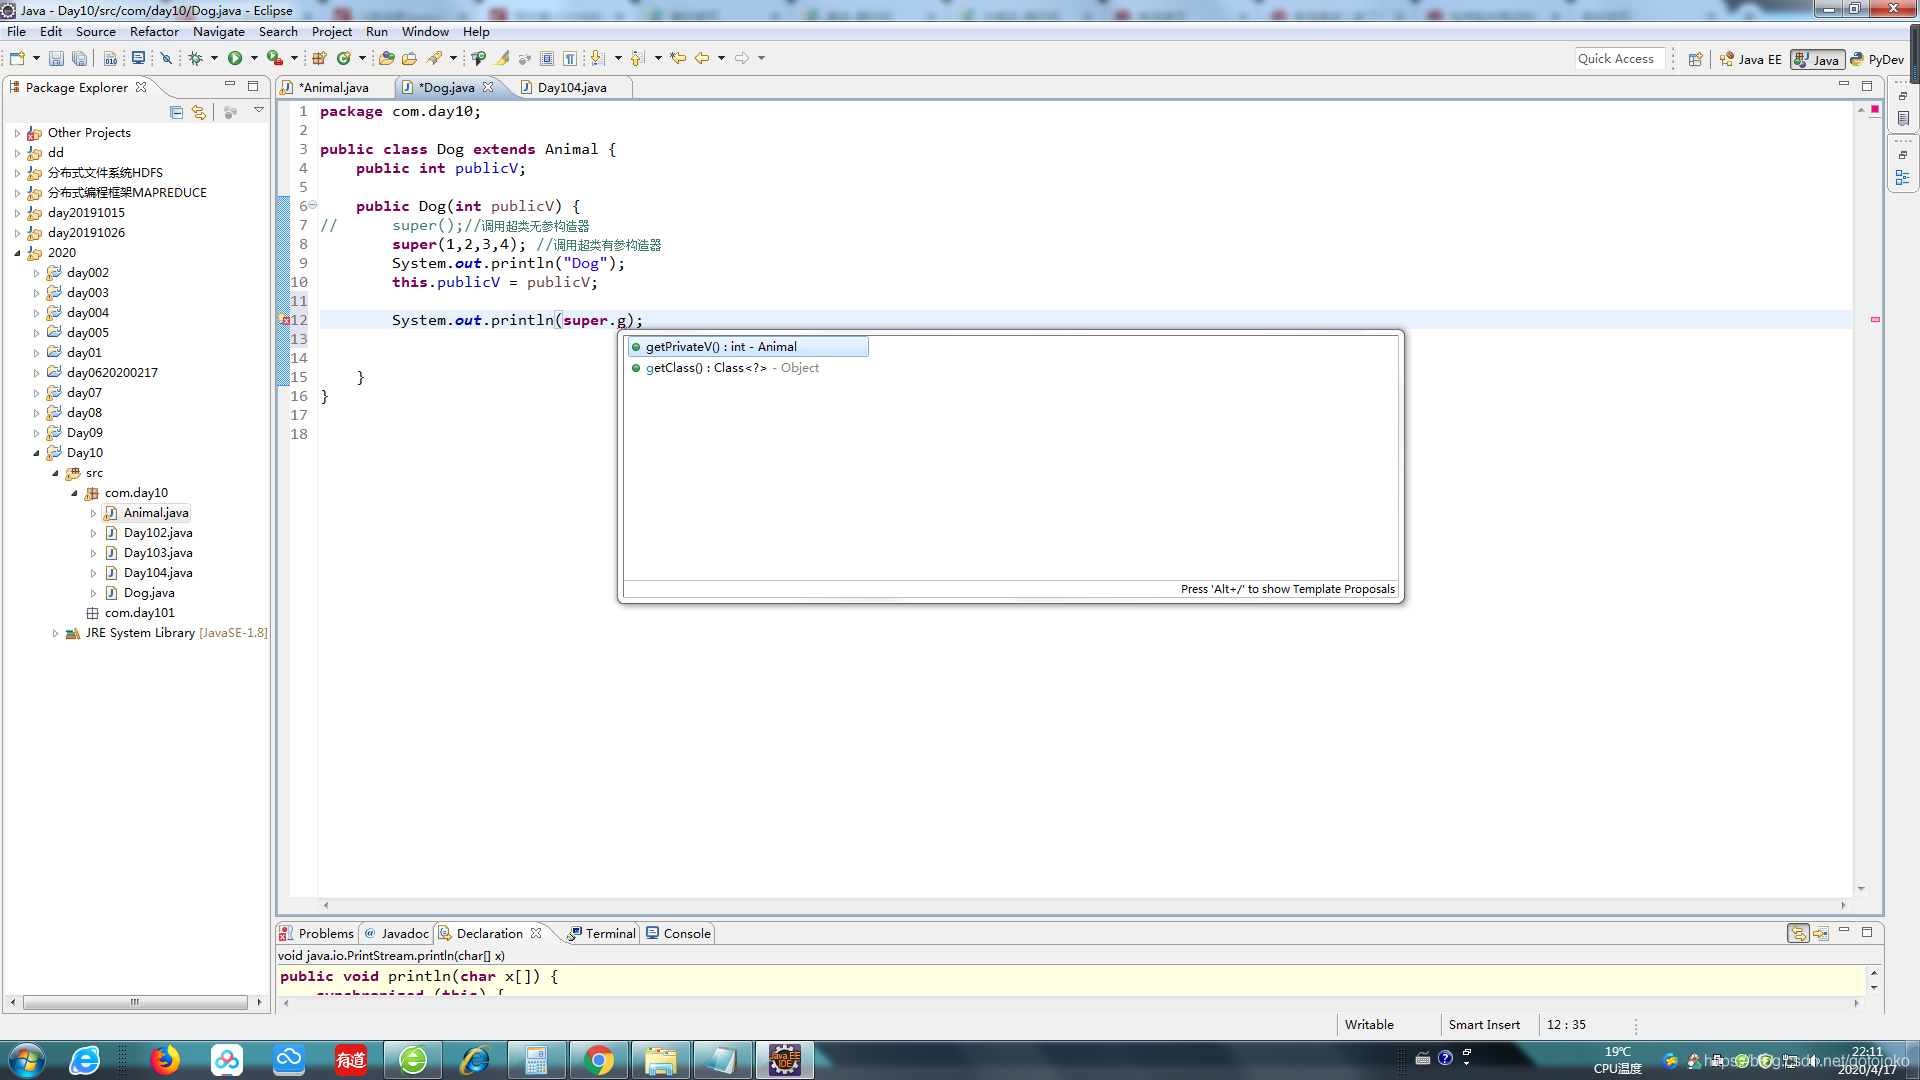Screen dimensions: 1920x1080
Task: Click the Save All icon
Action: (x=79, y=59)
